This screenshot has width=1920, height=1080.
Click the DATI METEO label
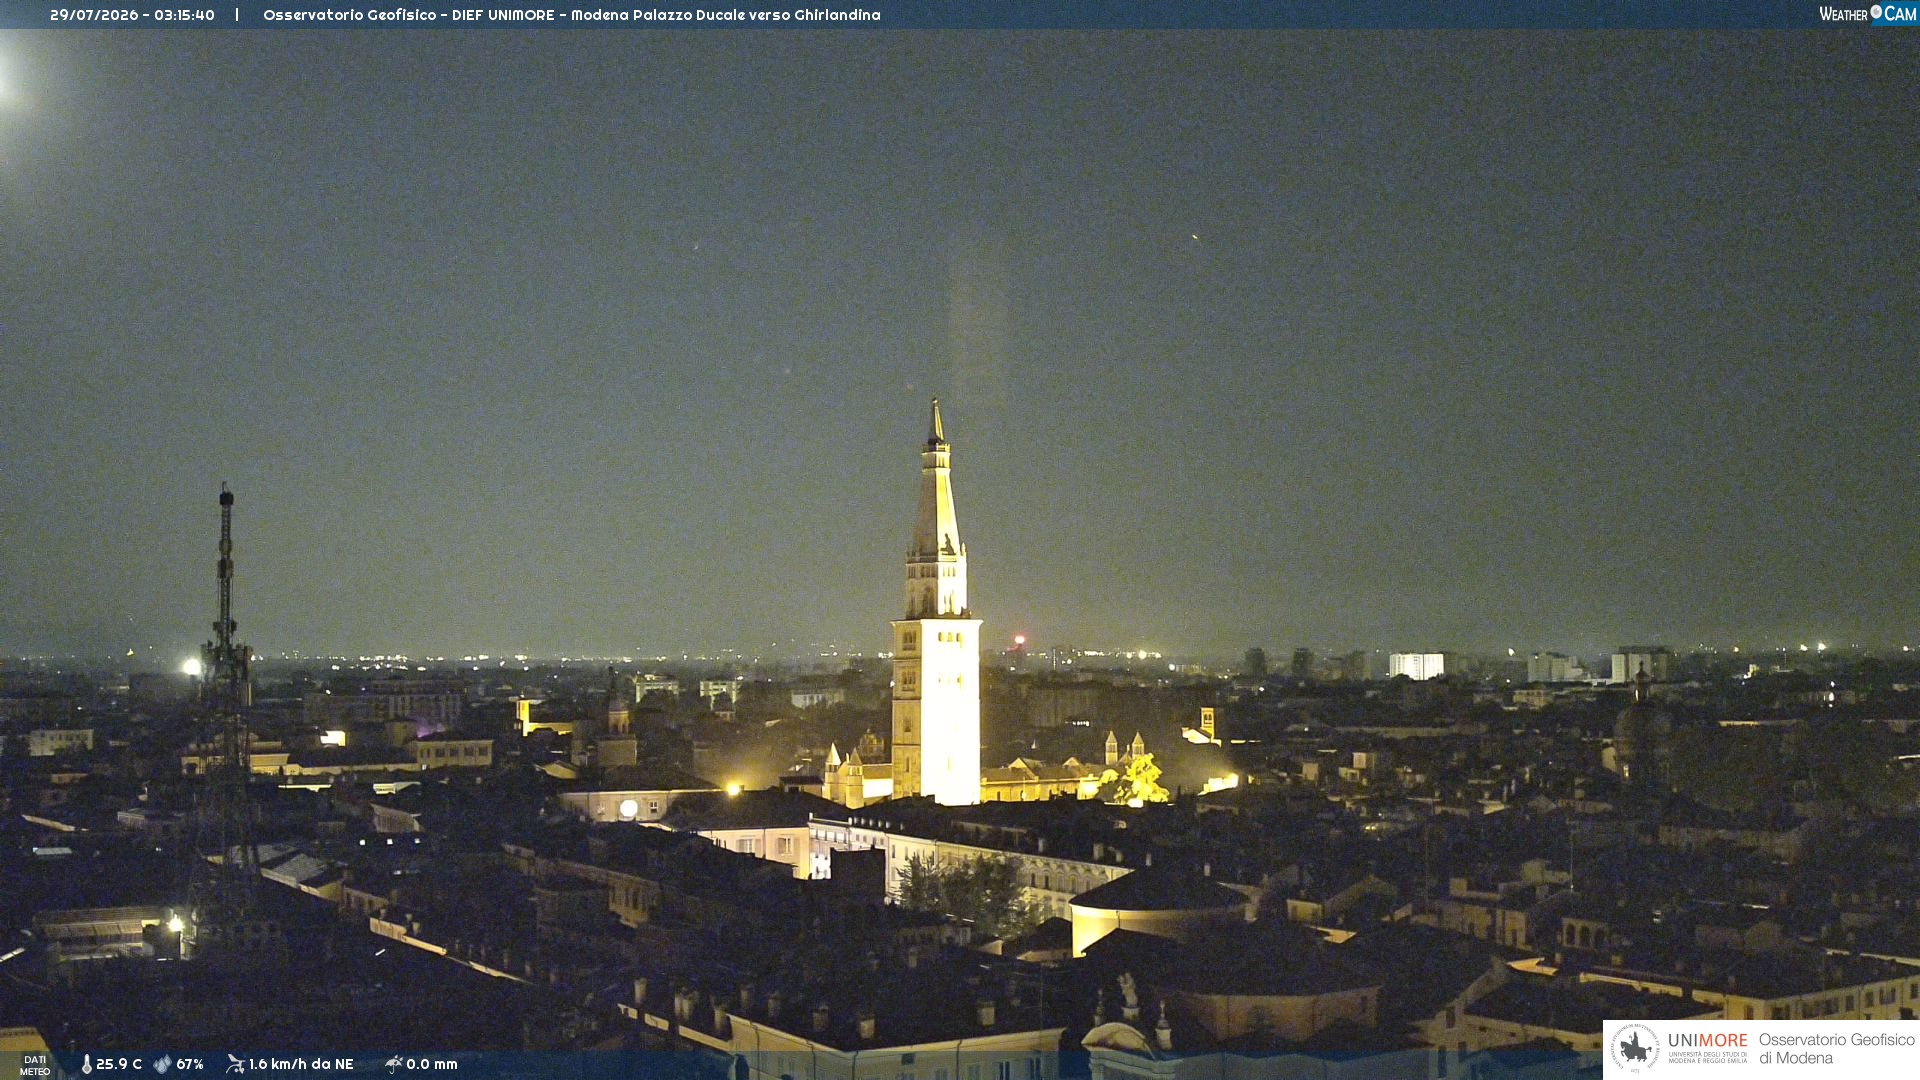35,1065
